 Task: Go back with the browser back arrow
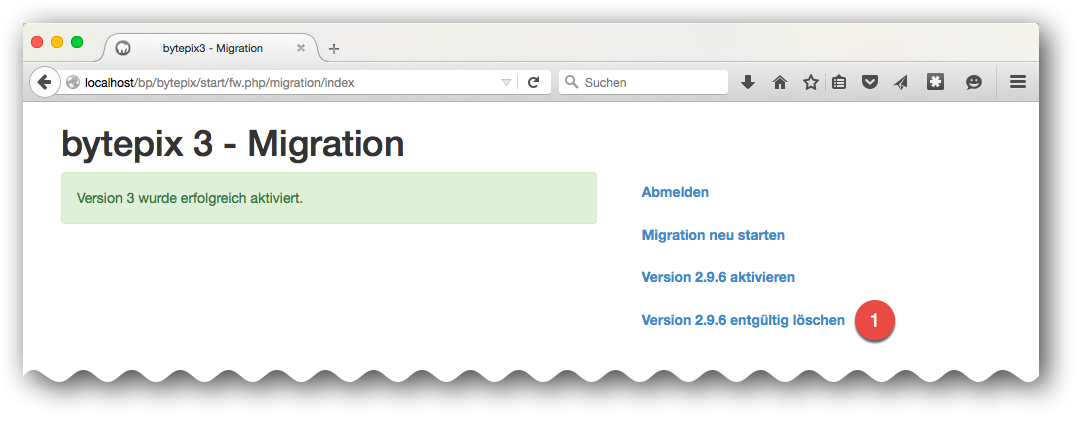click(45, 82)
